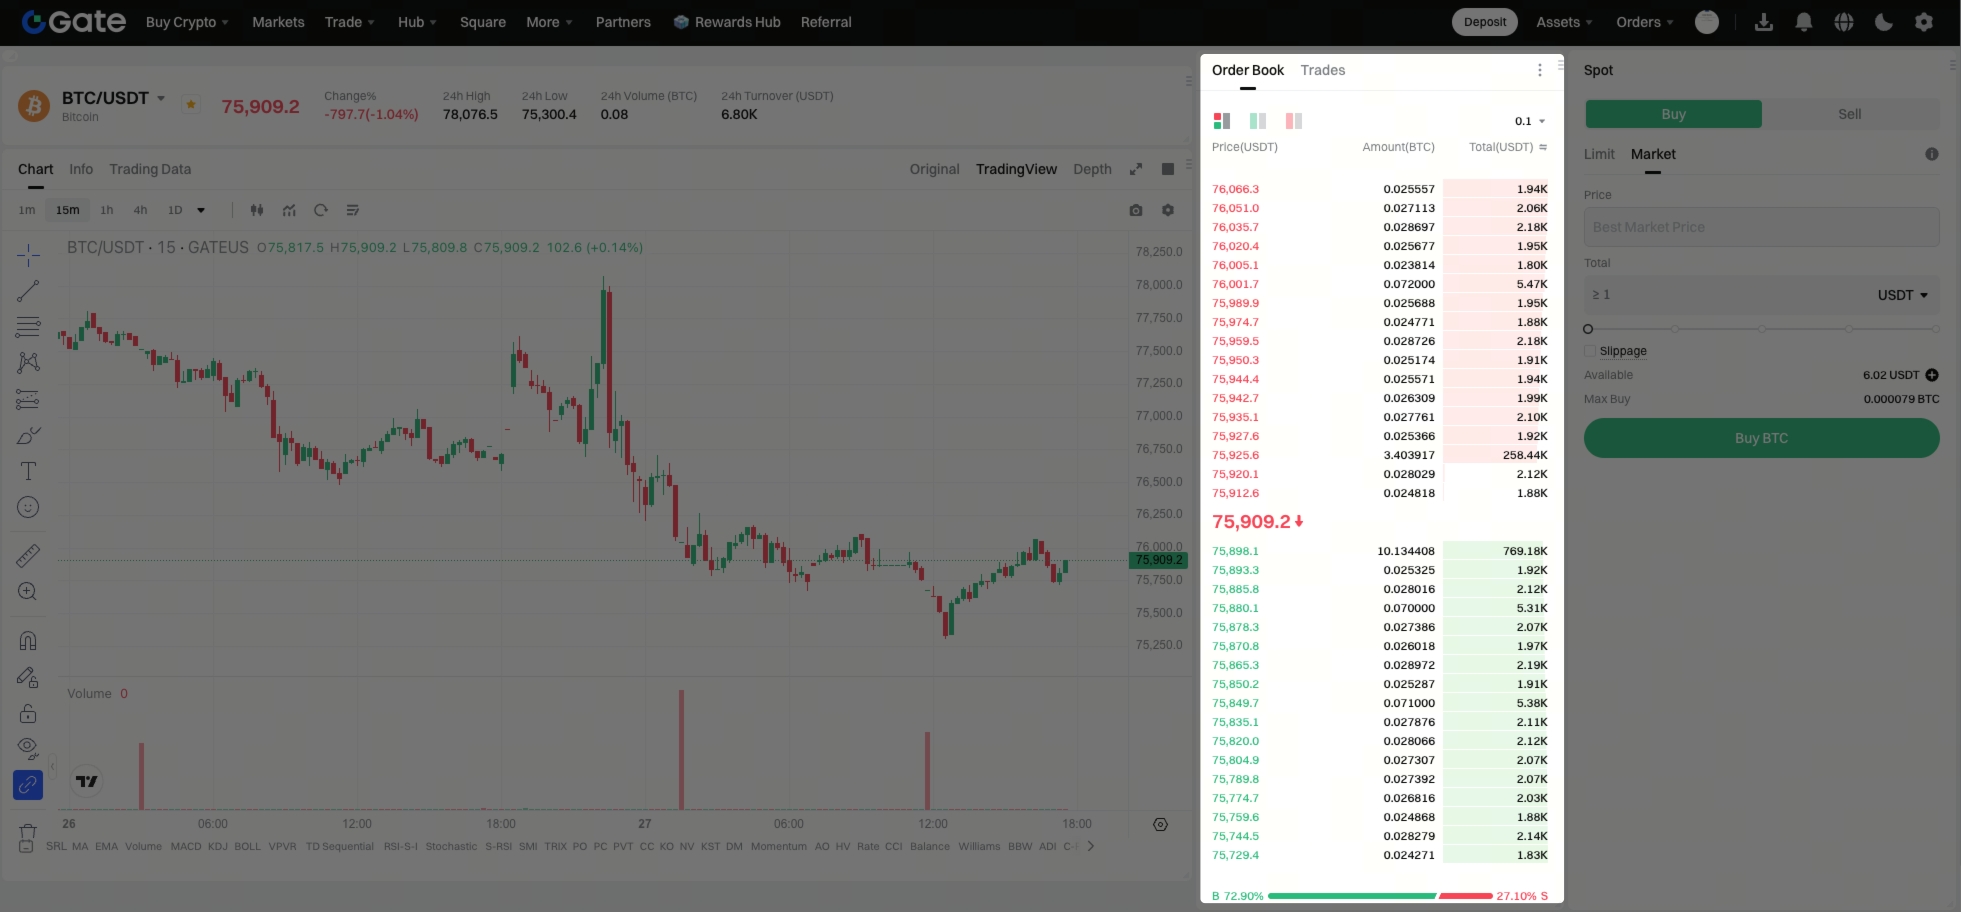The width and height of the screenshot is (1961, 912).
Task: Select the text annotation tool
Action: (x=28, y=471)
